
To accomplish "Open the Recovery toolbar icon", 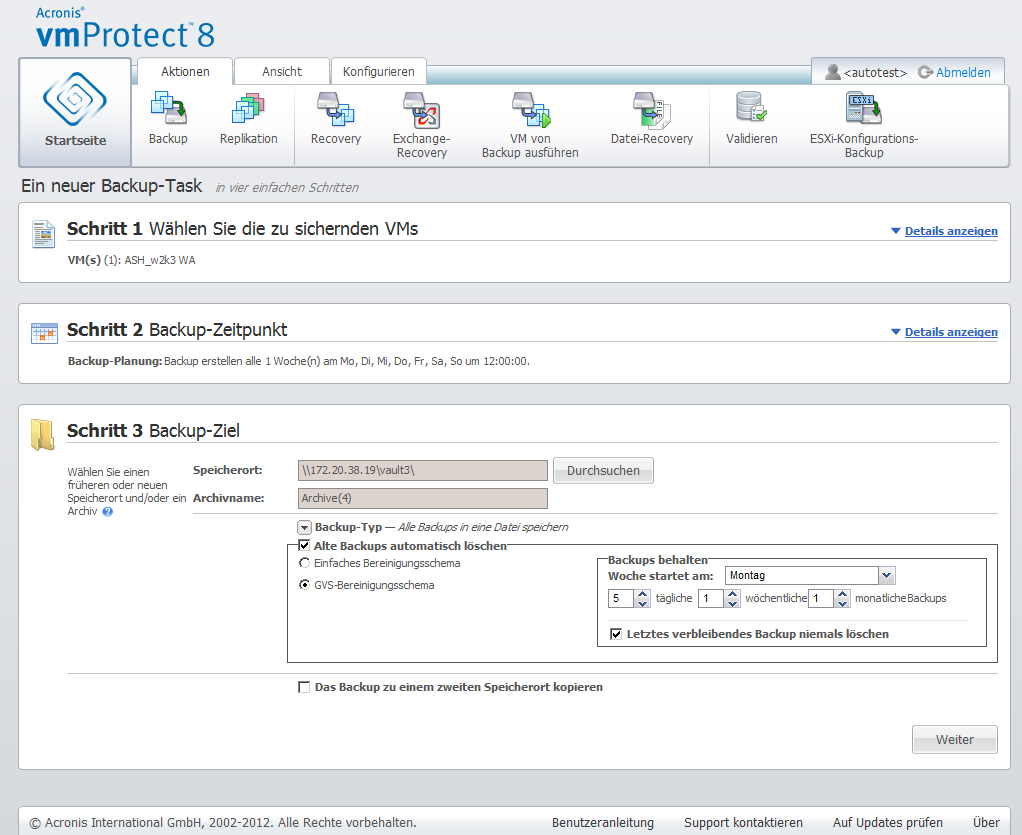I will [x=336, y=108].
